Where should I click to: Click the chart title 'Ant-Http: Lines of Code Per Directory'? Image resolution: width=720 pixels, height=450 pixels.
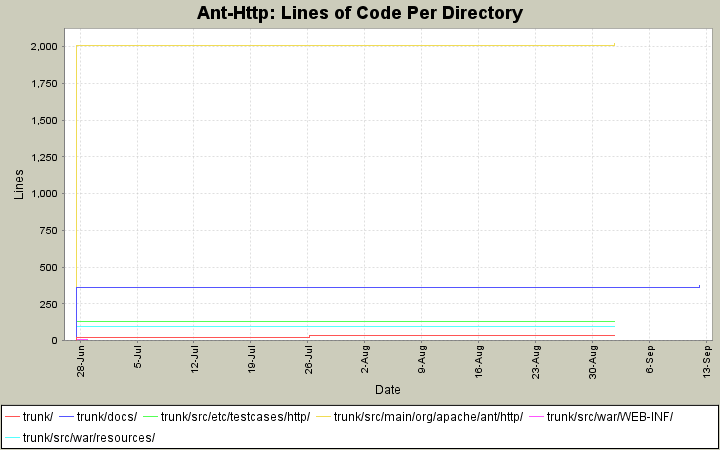[x=360, y=13]
